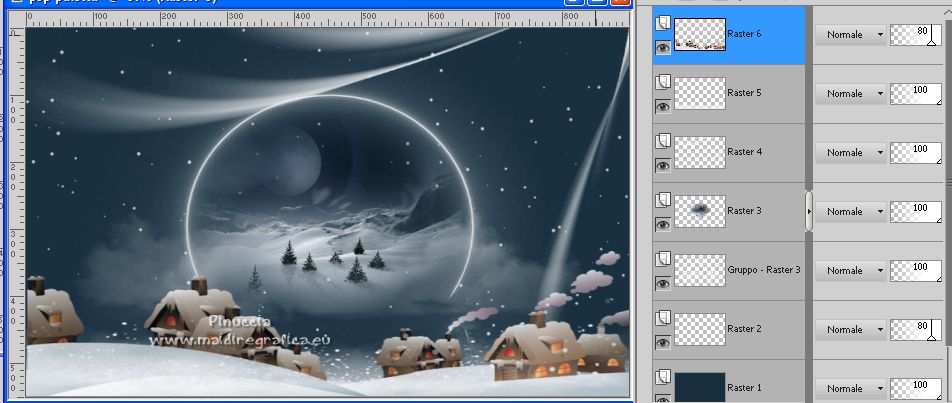Screen dimensions: 952x403
Task: Click the opacity slider of Raster 1
Action: click(916, 388)
